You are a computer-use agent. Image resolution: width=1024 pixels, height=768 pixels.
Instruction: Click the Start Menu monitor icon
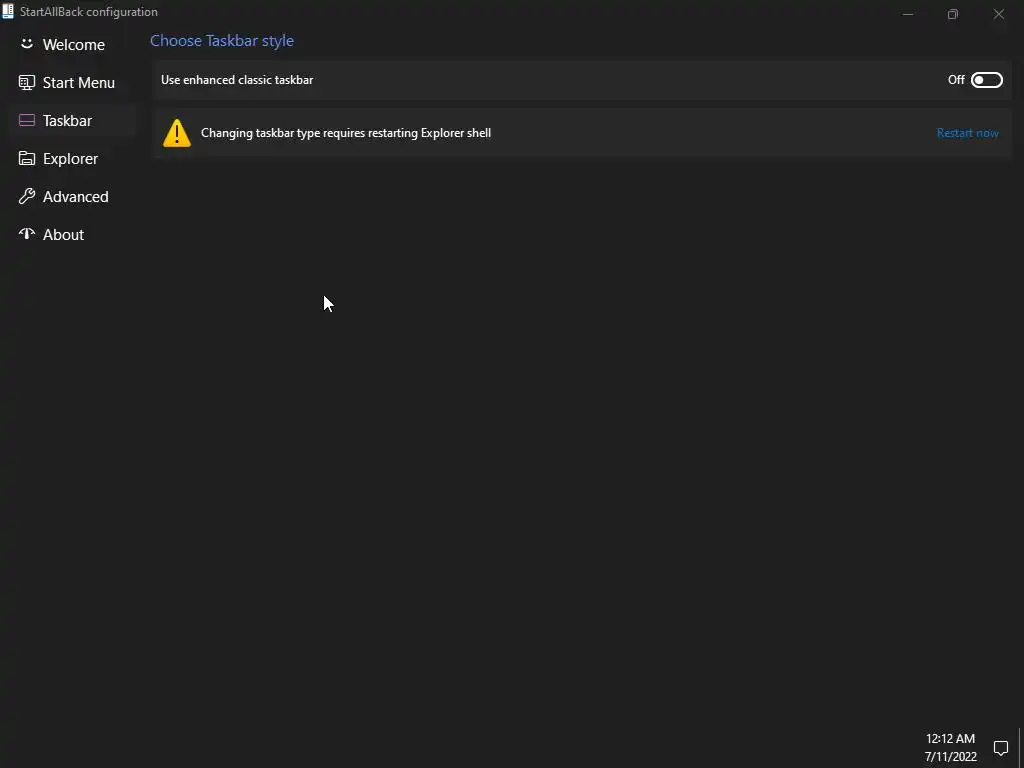click(x=27, y=82)
